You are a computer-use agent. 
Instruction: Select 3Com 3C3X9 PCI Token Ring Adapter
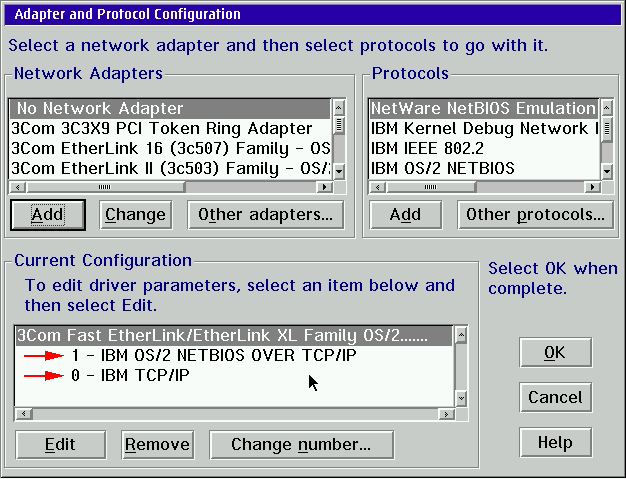(x=170, y=129)
